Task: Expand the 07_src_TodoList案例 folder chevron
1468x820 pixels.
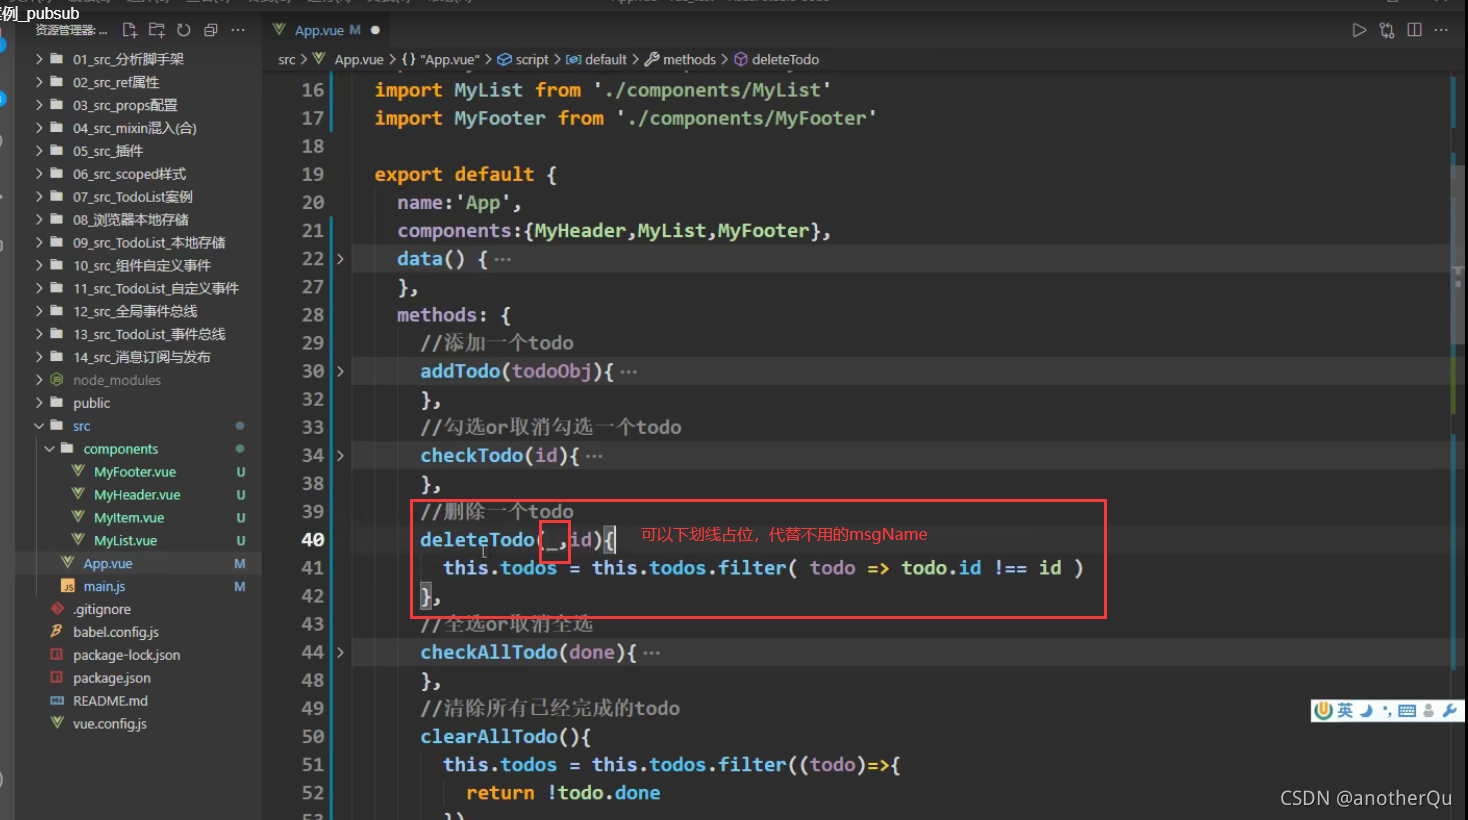Action: point(39,197)
